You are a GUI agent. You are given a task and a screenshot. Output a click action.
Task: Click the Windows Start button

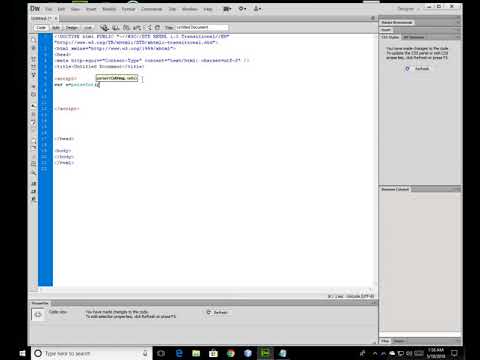(22, 353)
